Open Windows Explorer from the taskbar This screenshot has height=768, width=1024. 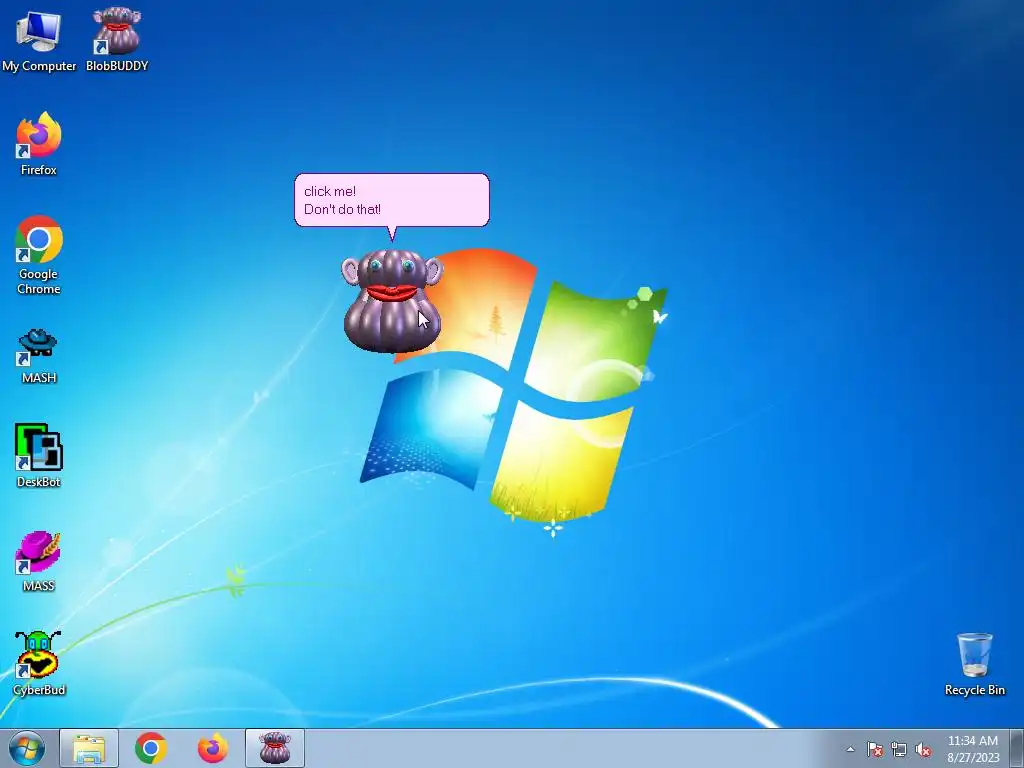[x=89, y=748]
